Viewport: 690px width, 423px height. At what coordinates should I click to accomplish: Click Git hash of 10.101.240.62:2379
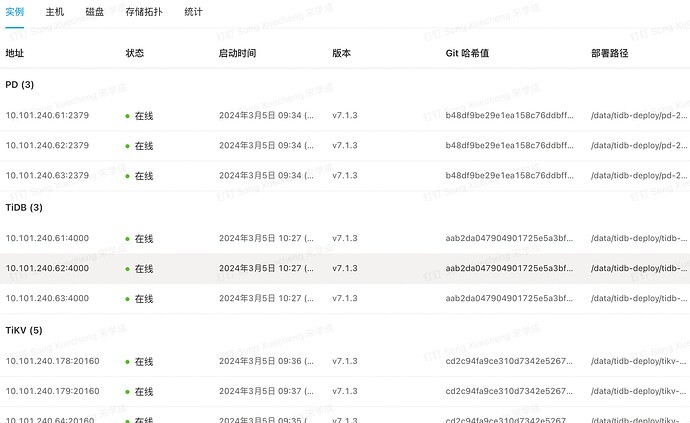[509, 145]
